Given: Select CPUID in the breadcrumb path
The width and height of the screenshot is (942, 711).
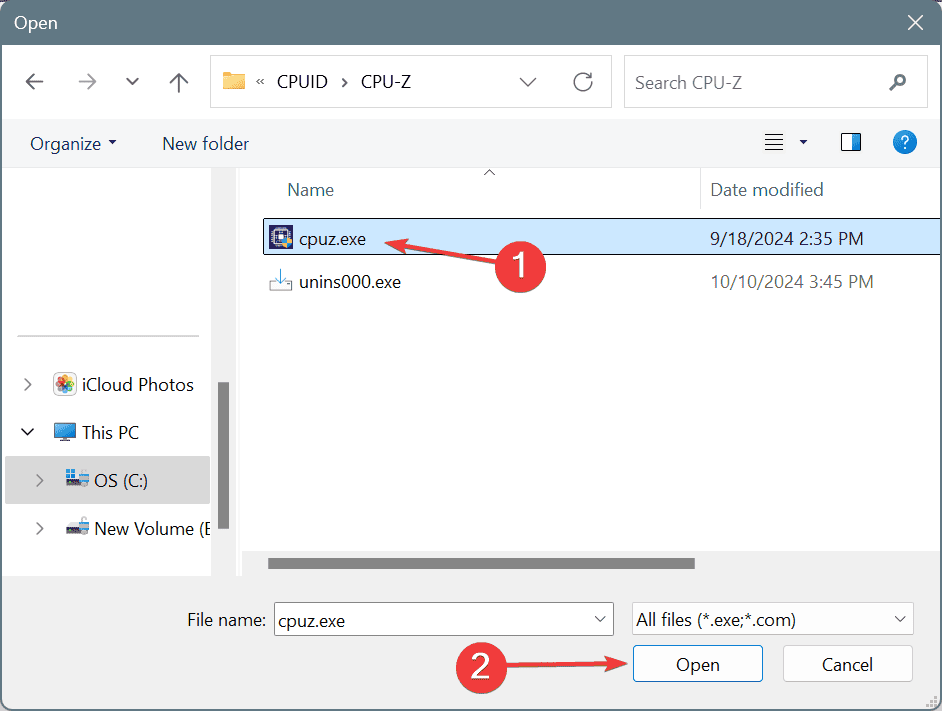Looking at the screenshot, I should tap(302, 82).
